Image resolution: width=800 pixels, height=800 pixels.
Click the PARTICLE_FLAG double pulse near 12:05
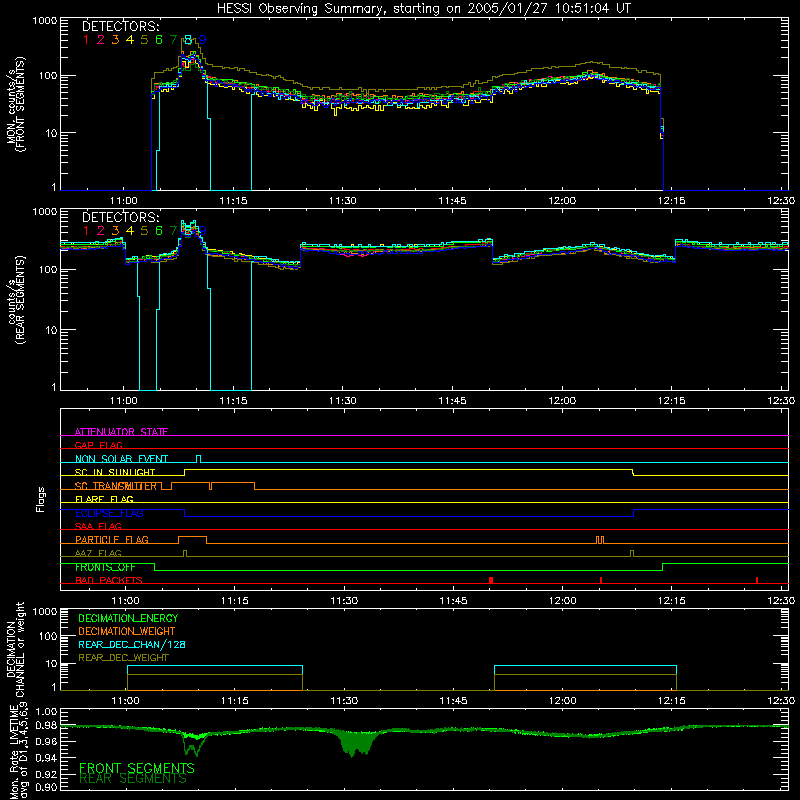click(x=600, y=540)
